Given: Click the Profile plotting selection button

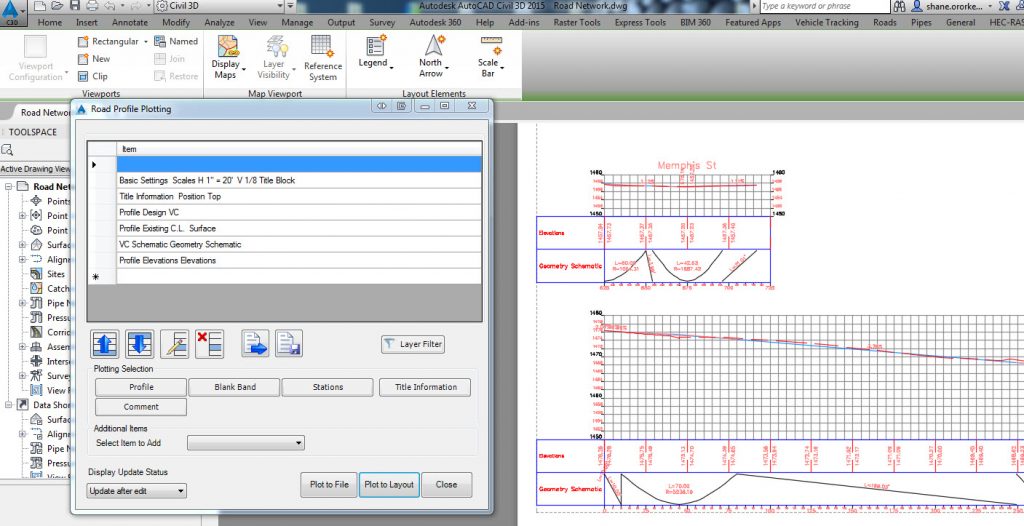Looking at the screenshot, I should [141, 387].
